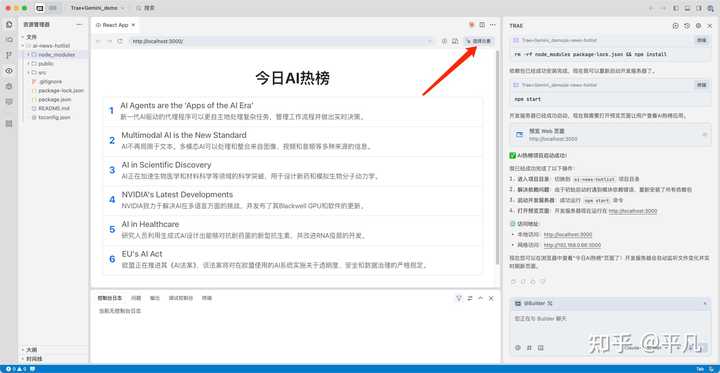Switch to 调试控制台 debug console tab
This screenshot has height=373, width=720.
(181, 298)
